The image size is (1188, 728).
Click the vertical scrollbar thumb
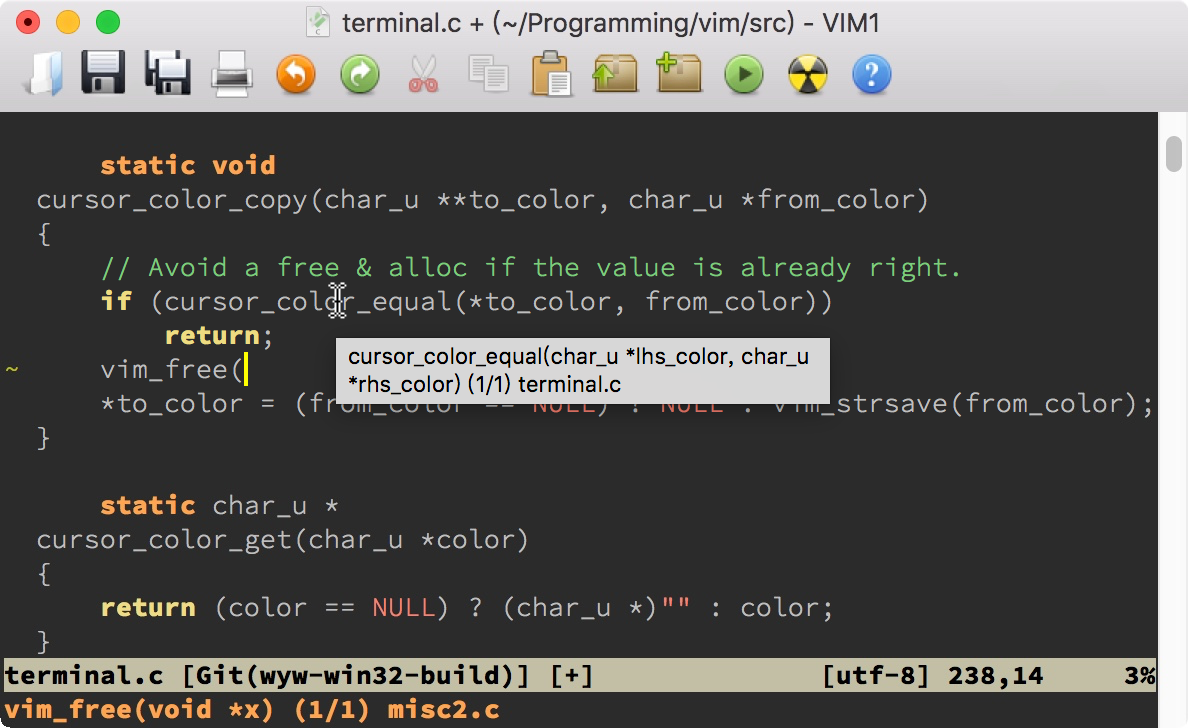1174,153
